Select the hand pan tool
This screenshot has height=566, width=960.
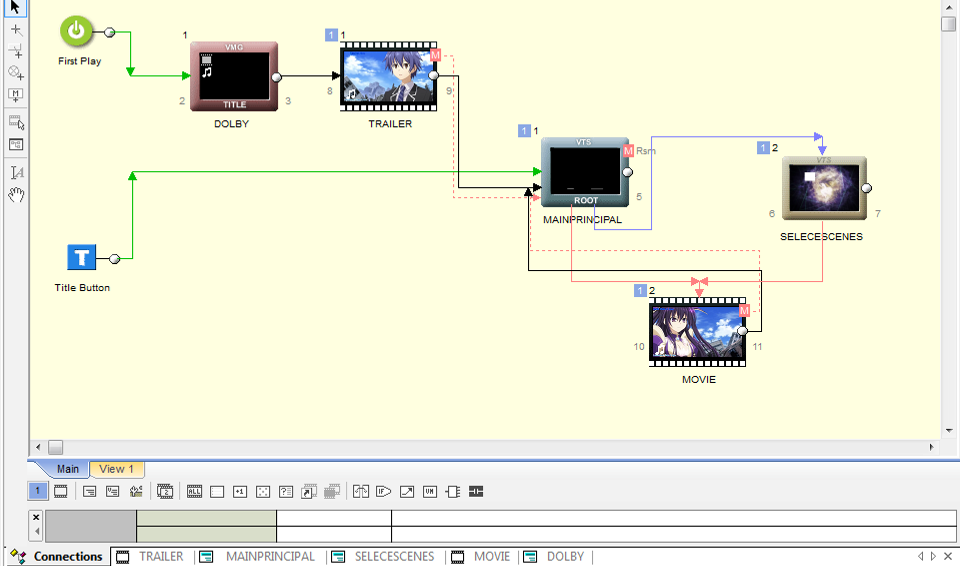tap(16, 195)
